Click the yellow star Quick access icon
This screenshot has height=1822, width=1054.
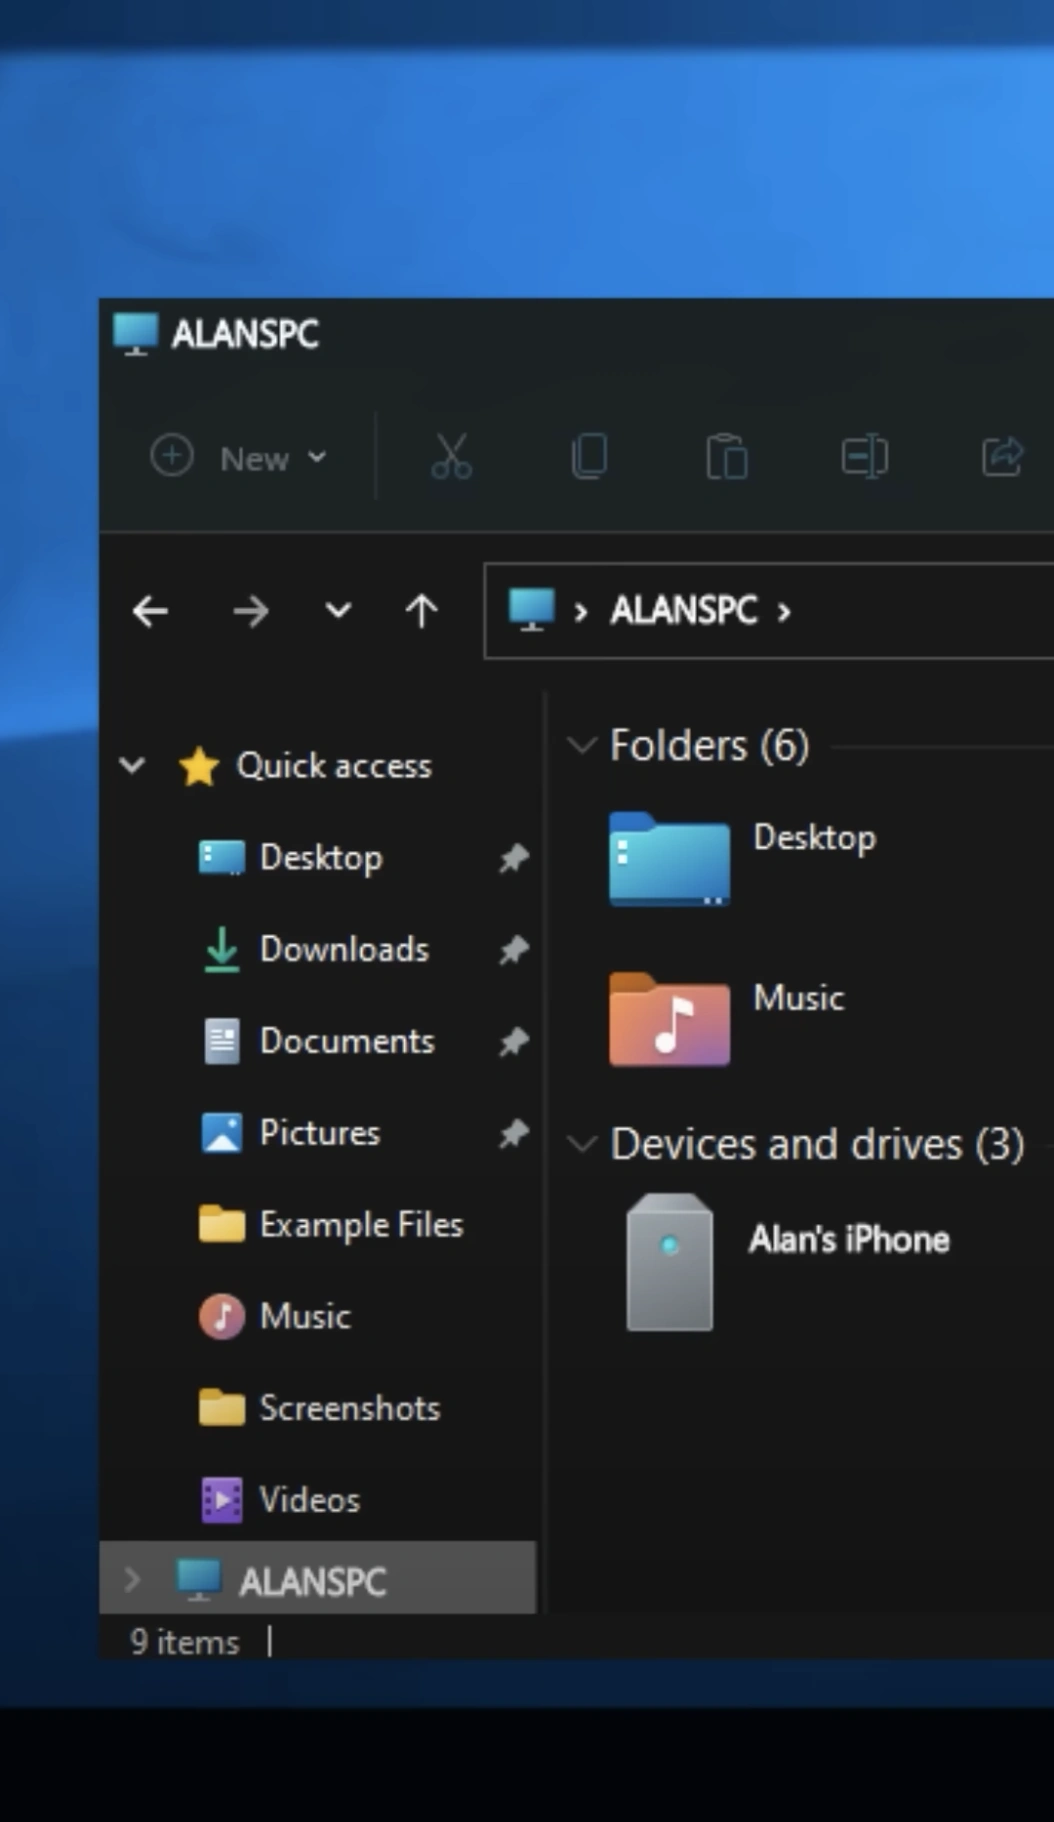tap(199, 767)
